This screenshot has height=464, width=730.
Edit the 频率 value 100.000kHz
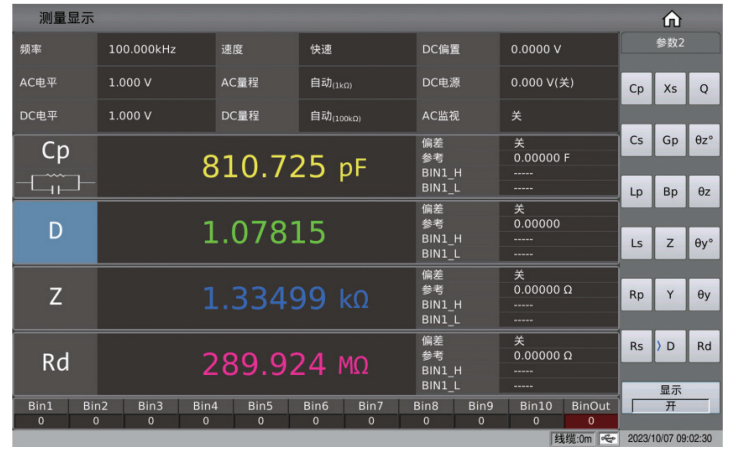pyautogui.click(x=155, y=49)
